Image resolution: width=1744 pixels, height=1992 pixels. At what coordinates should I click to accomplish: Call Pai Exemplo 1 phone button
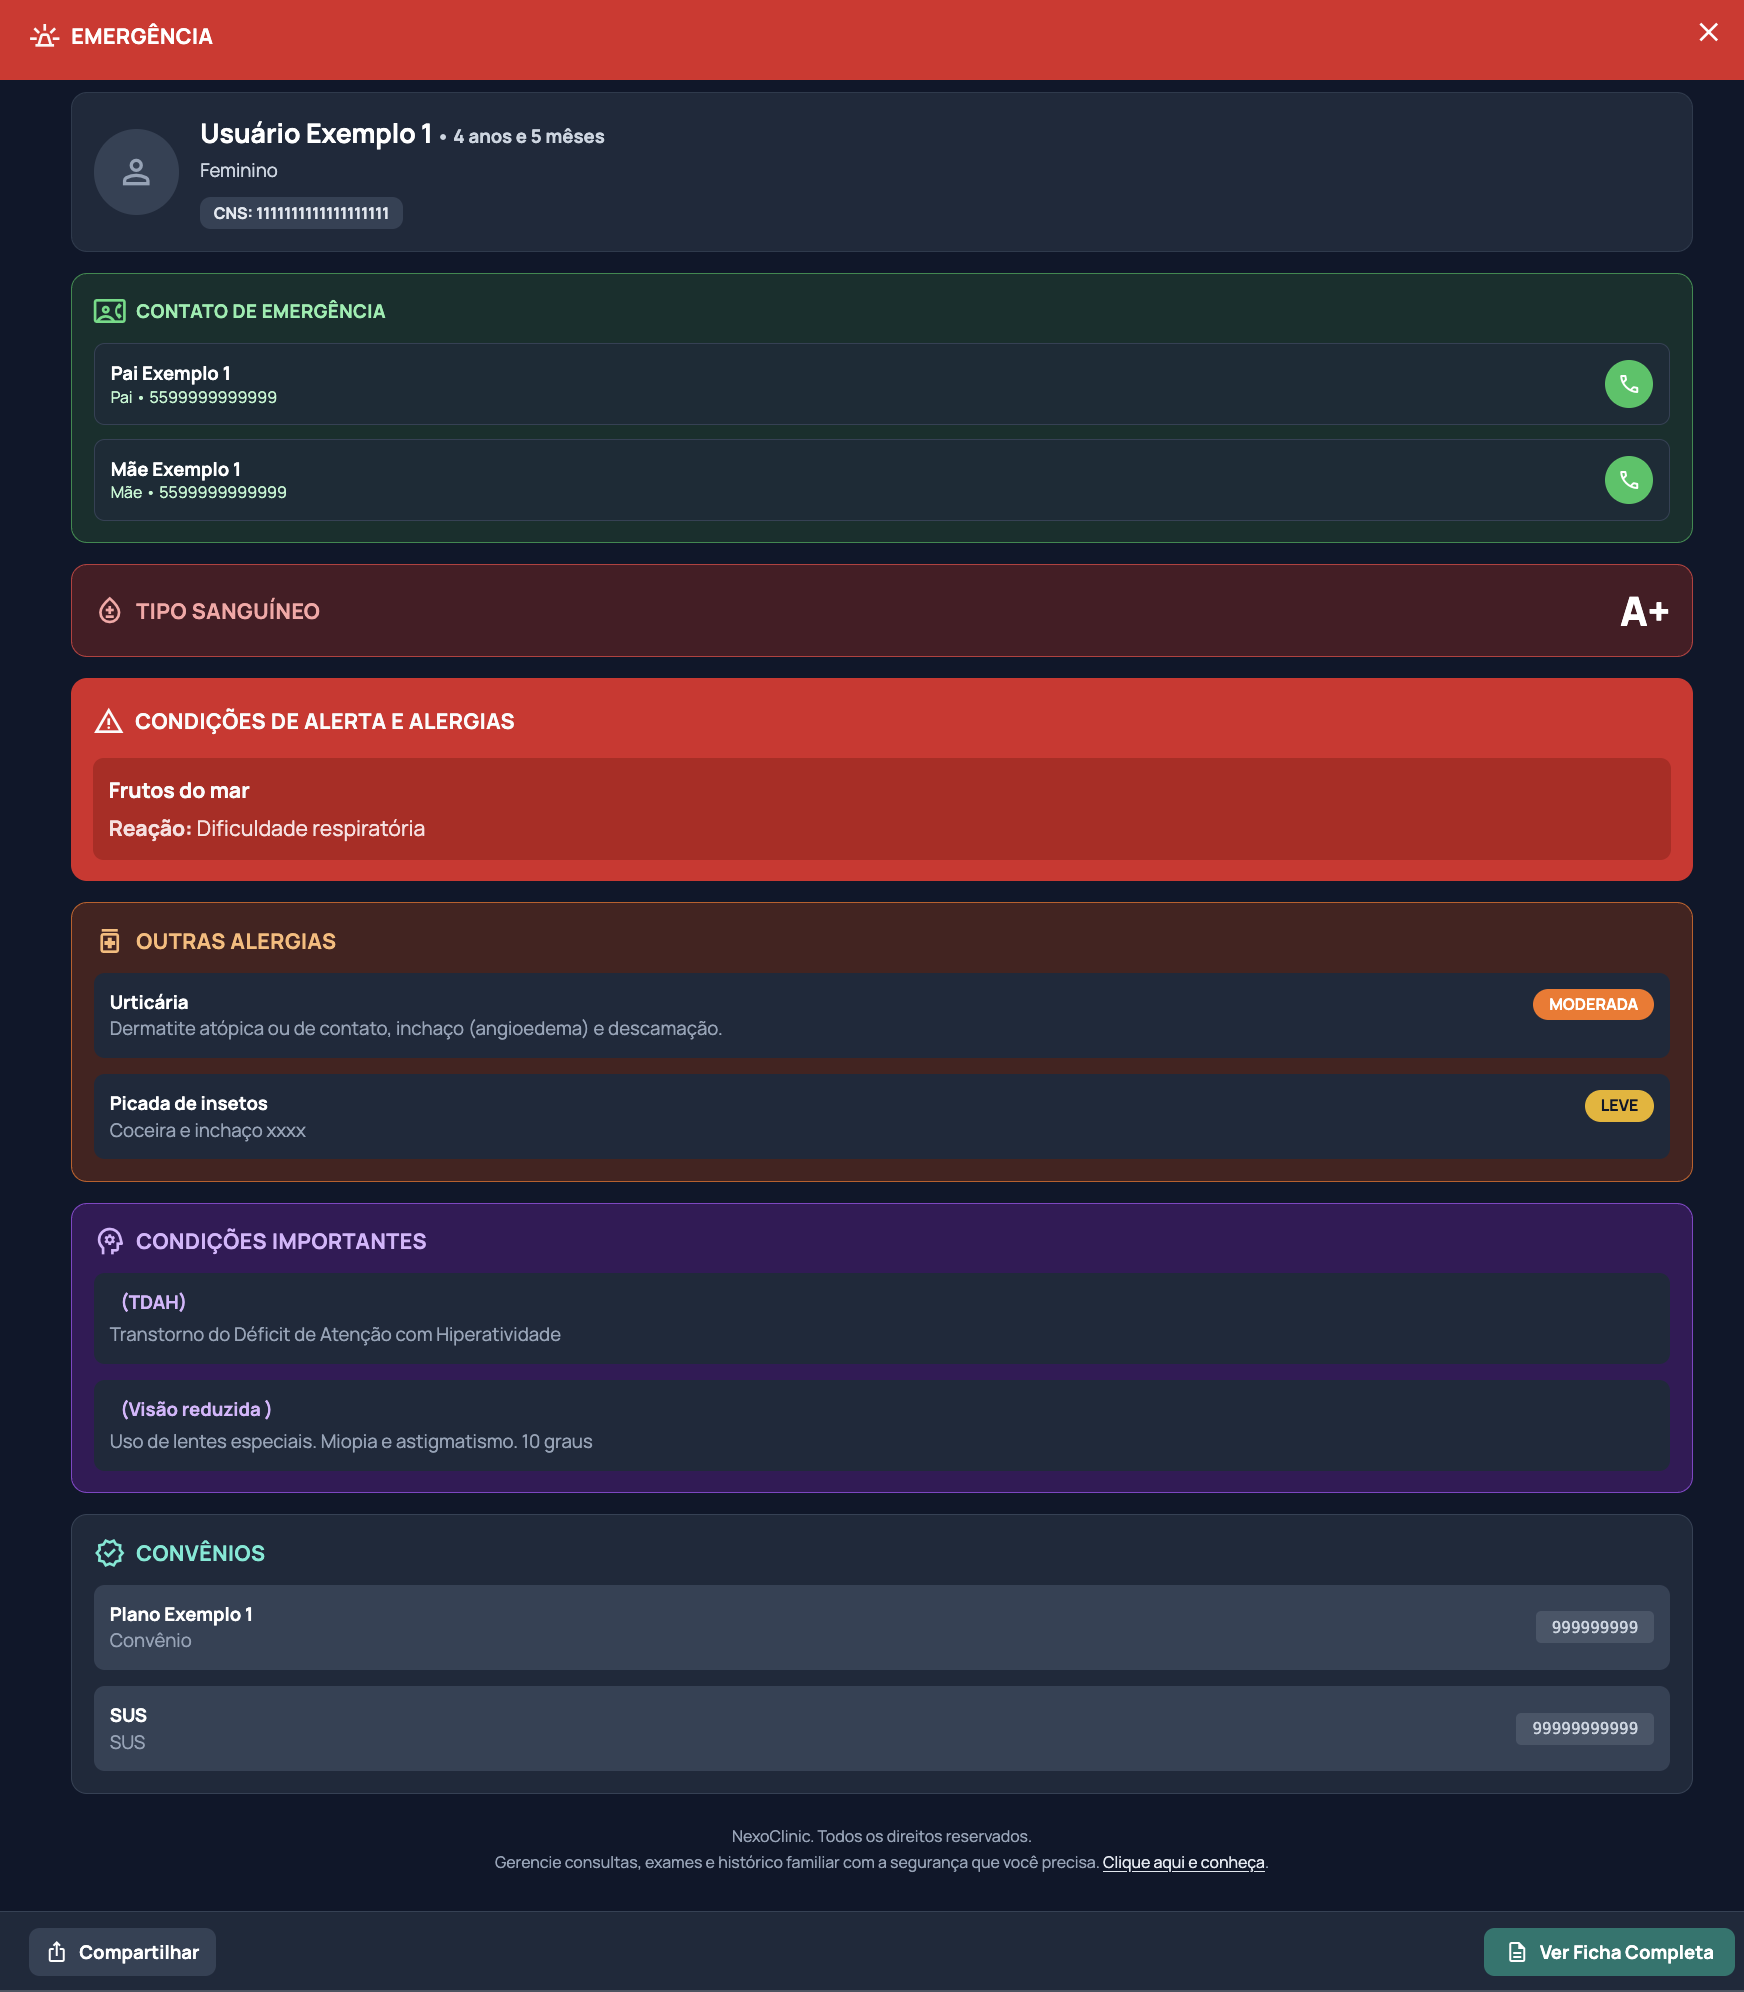click(1628, 384)
